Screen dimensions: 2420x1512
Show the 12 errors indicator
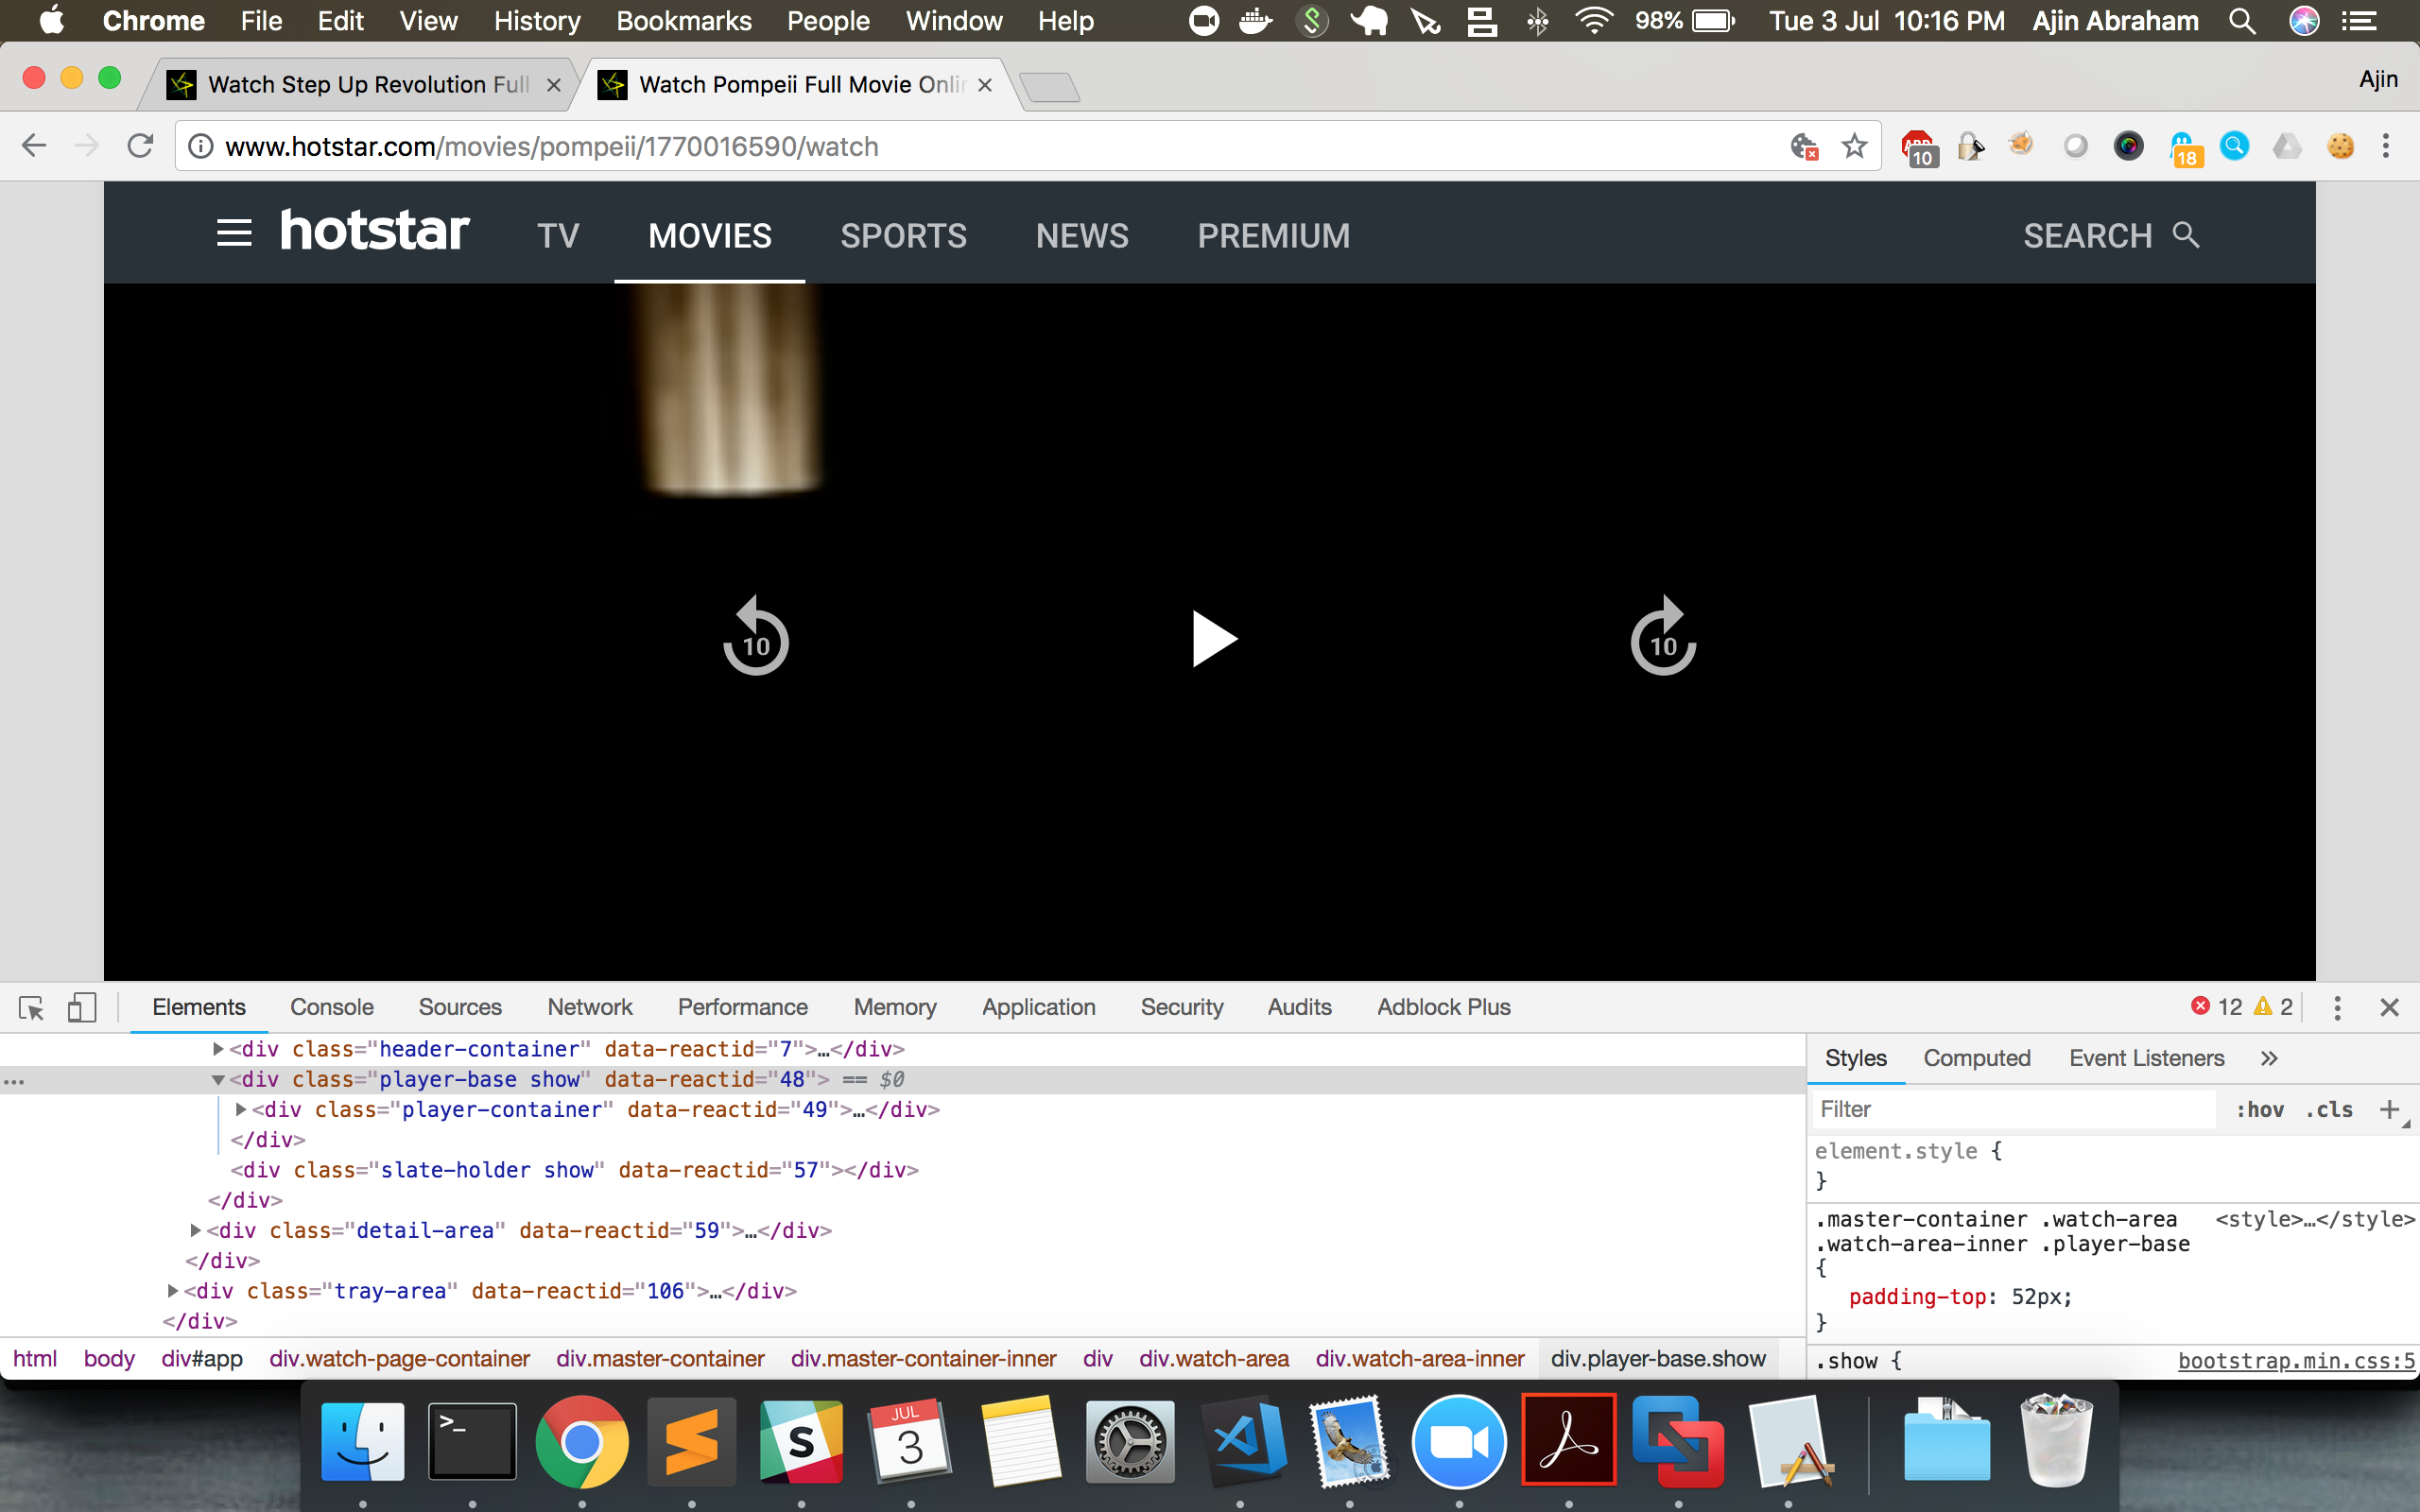[x=2216, y=1007]
